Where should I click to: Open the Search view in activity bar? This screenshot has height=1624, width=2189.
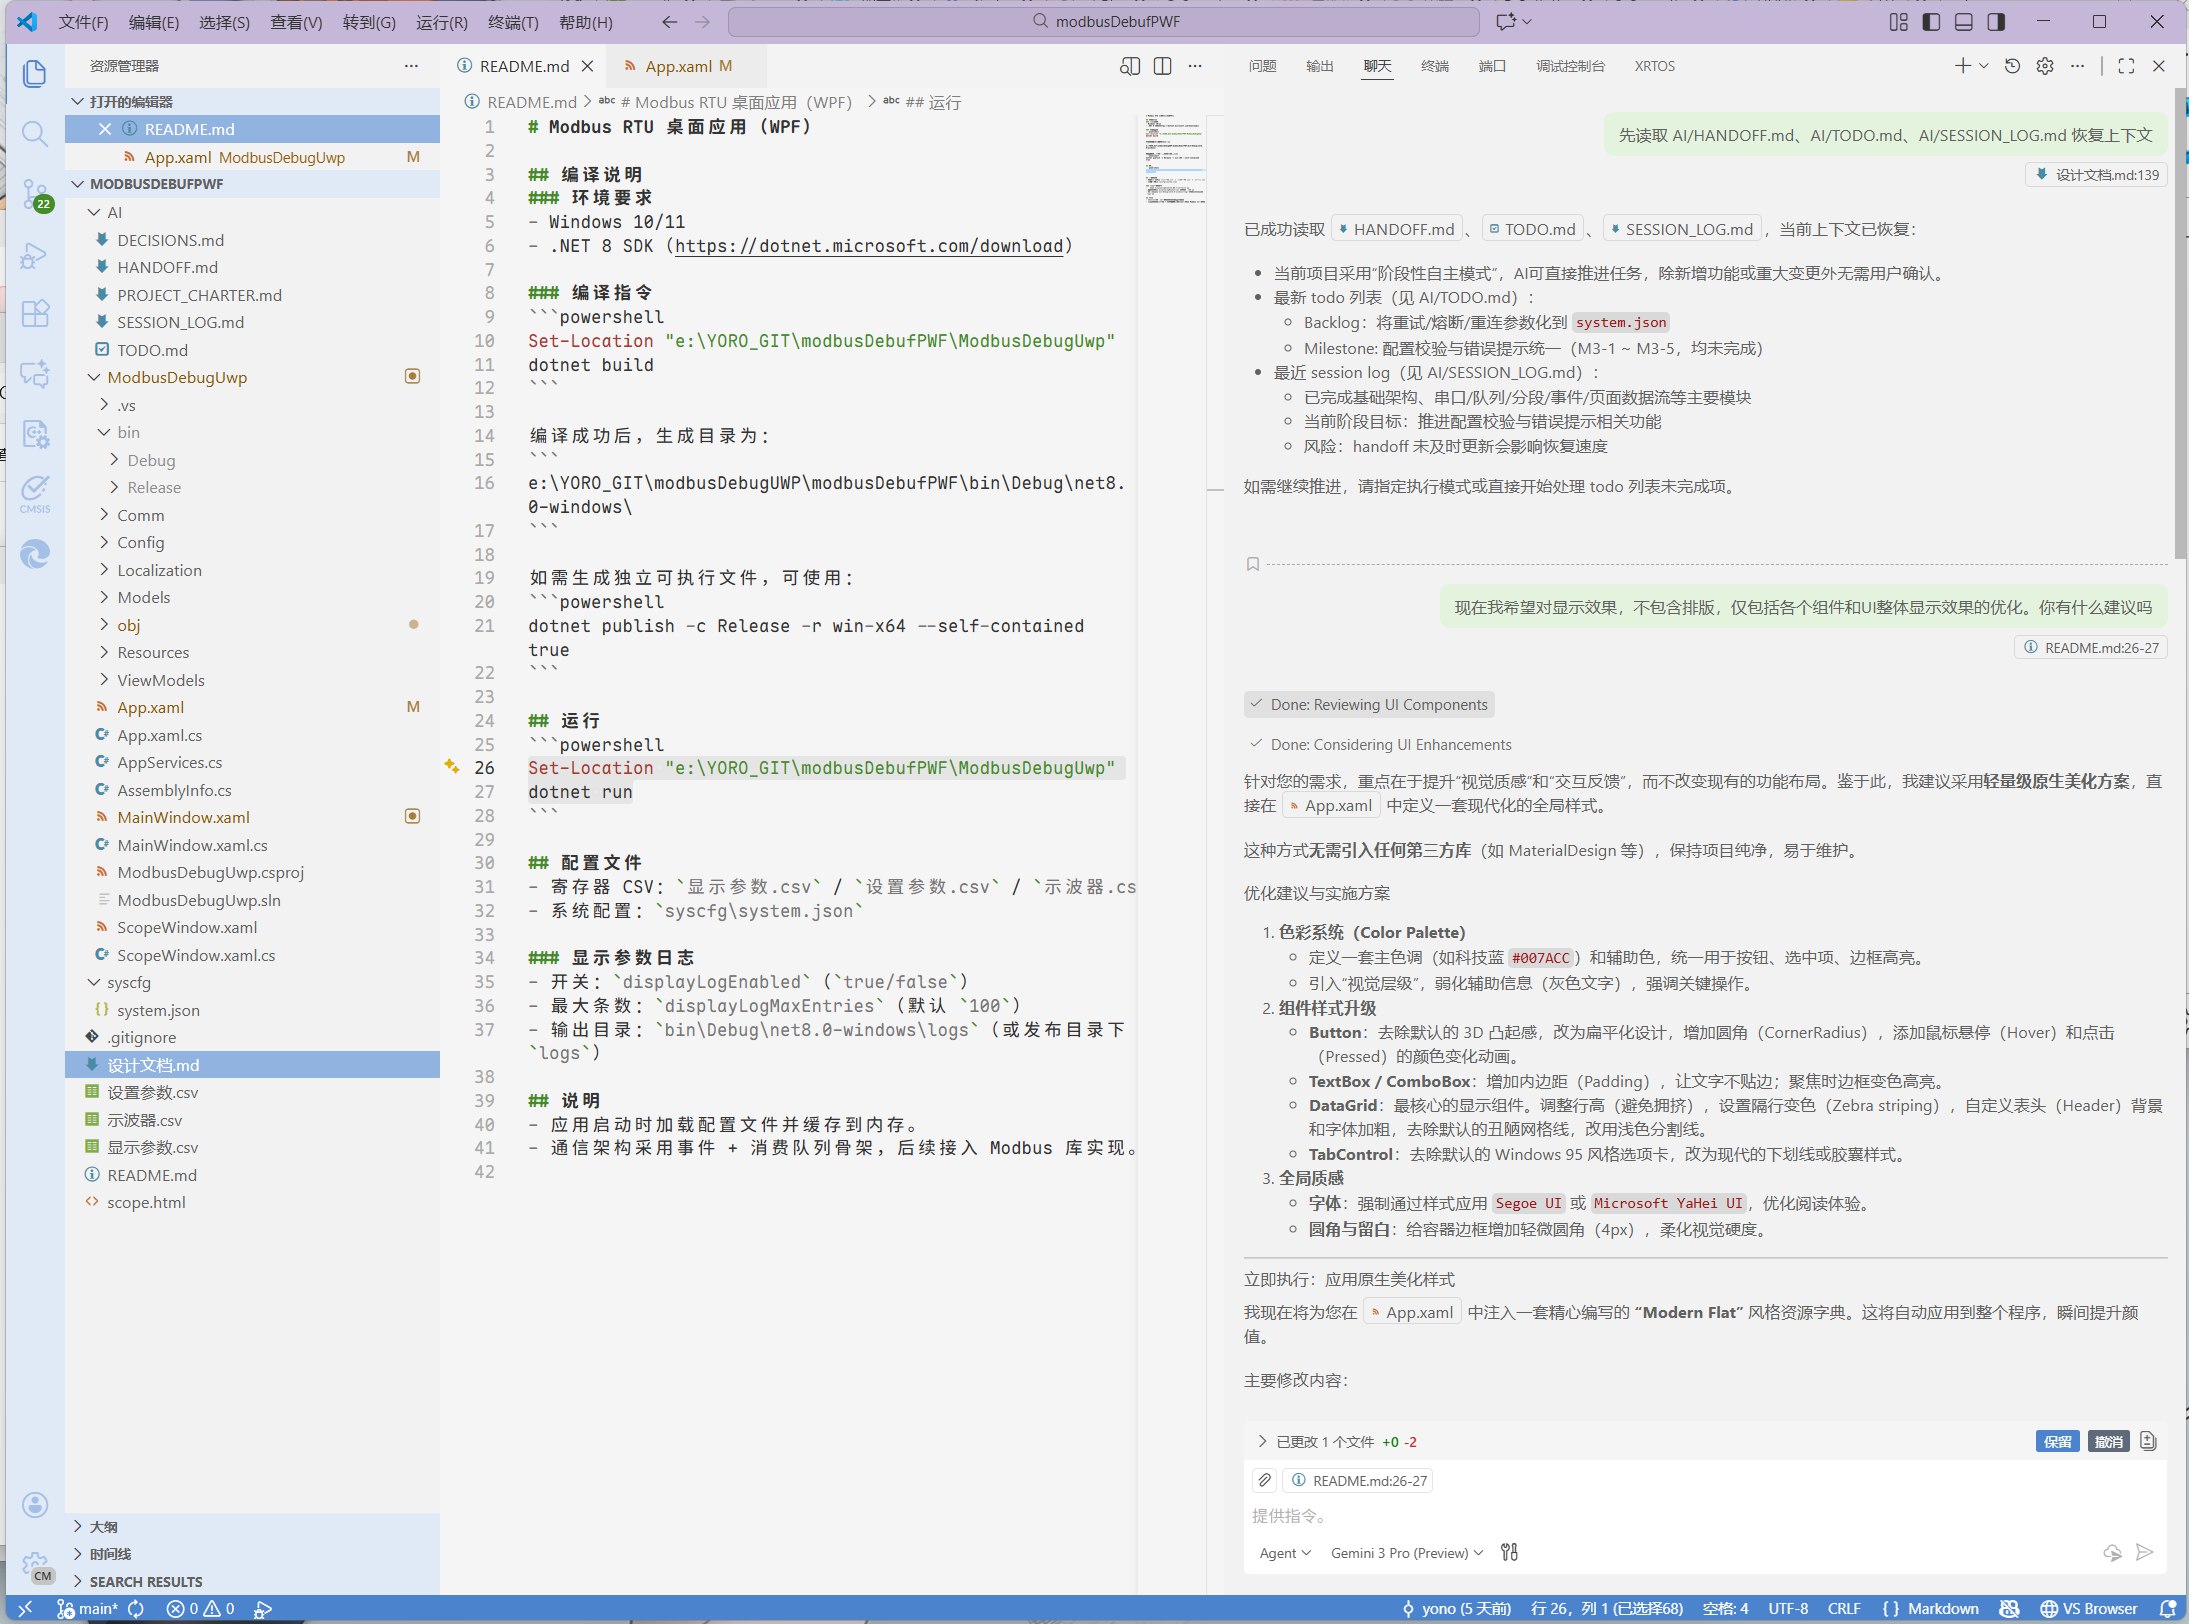coord(34,133)
